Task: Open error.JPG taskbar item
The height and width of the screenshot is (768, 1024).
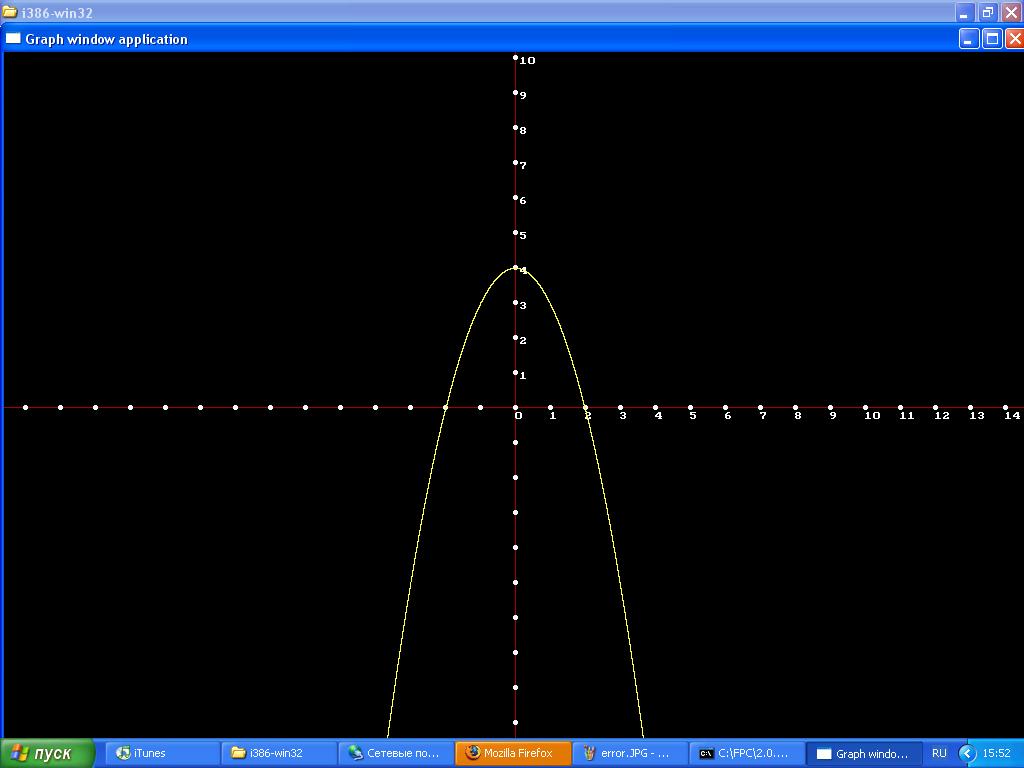Action: pos(629,753)
